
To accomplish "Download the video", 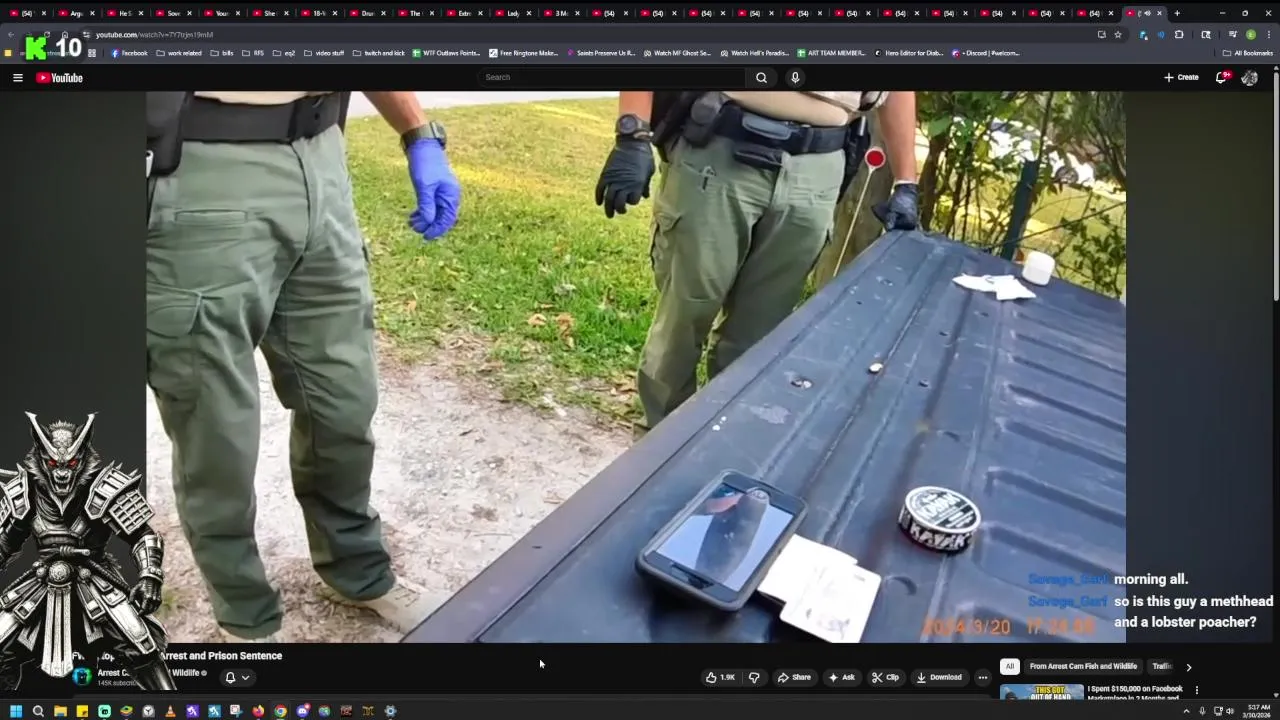I will tap(939, 677).
